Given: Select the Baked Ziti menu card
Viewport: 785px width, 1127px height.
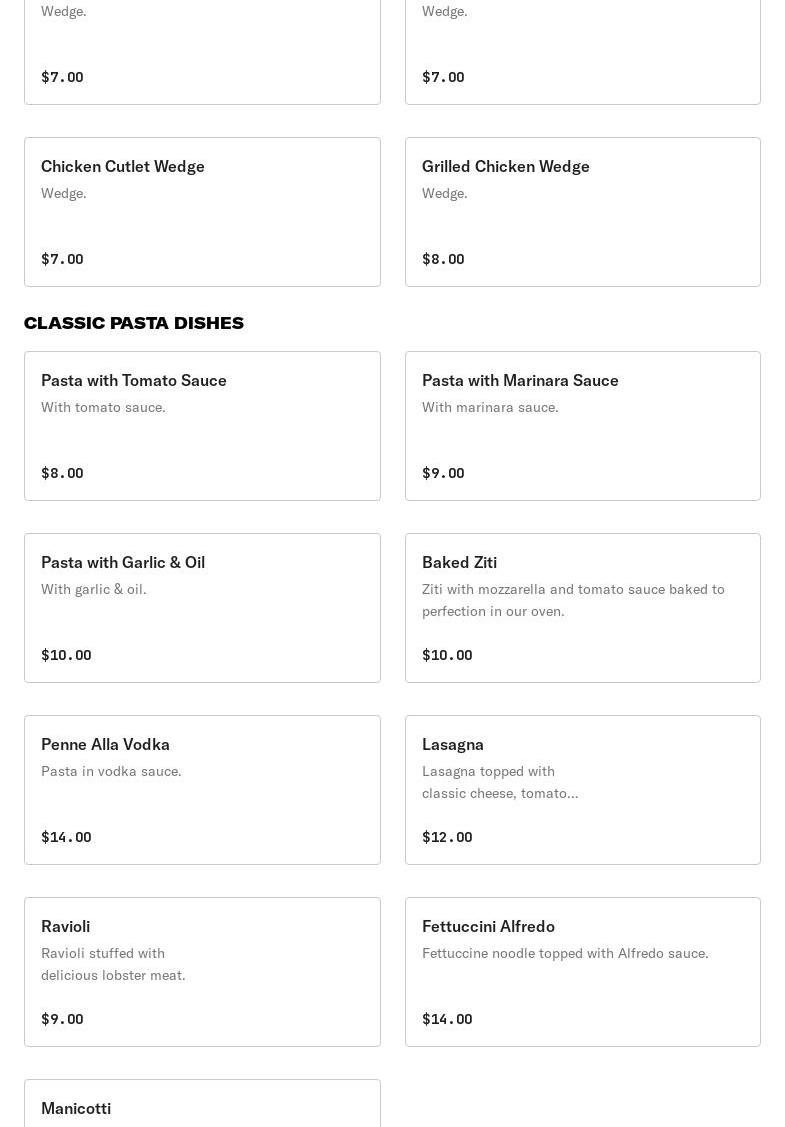Looking at the screenshot, I should point(582,608).
